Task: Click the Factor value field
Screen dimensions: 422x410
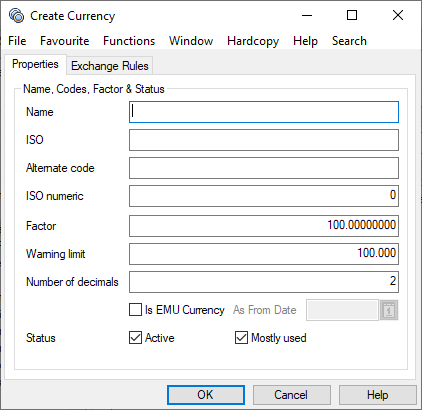Action: (x=264, y=226)
